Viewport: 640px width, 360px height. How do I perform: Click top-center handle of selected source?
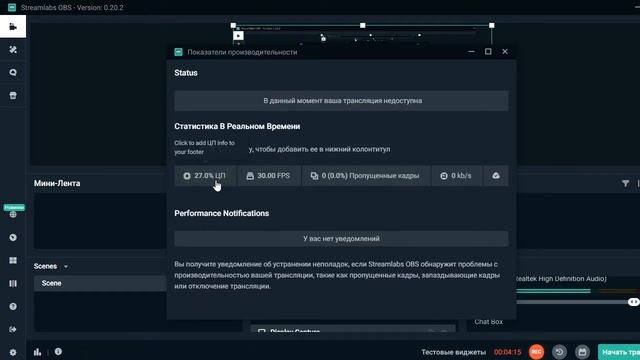(362, 25)
